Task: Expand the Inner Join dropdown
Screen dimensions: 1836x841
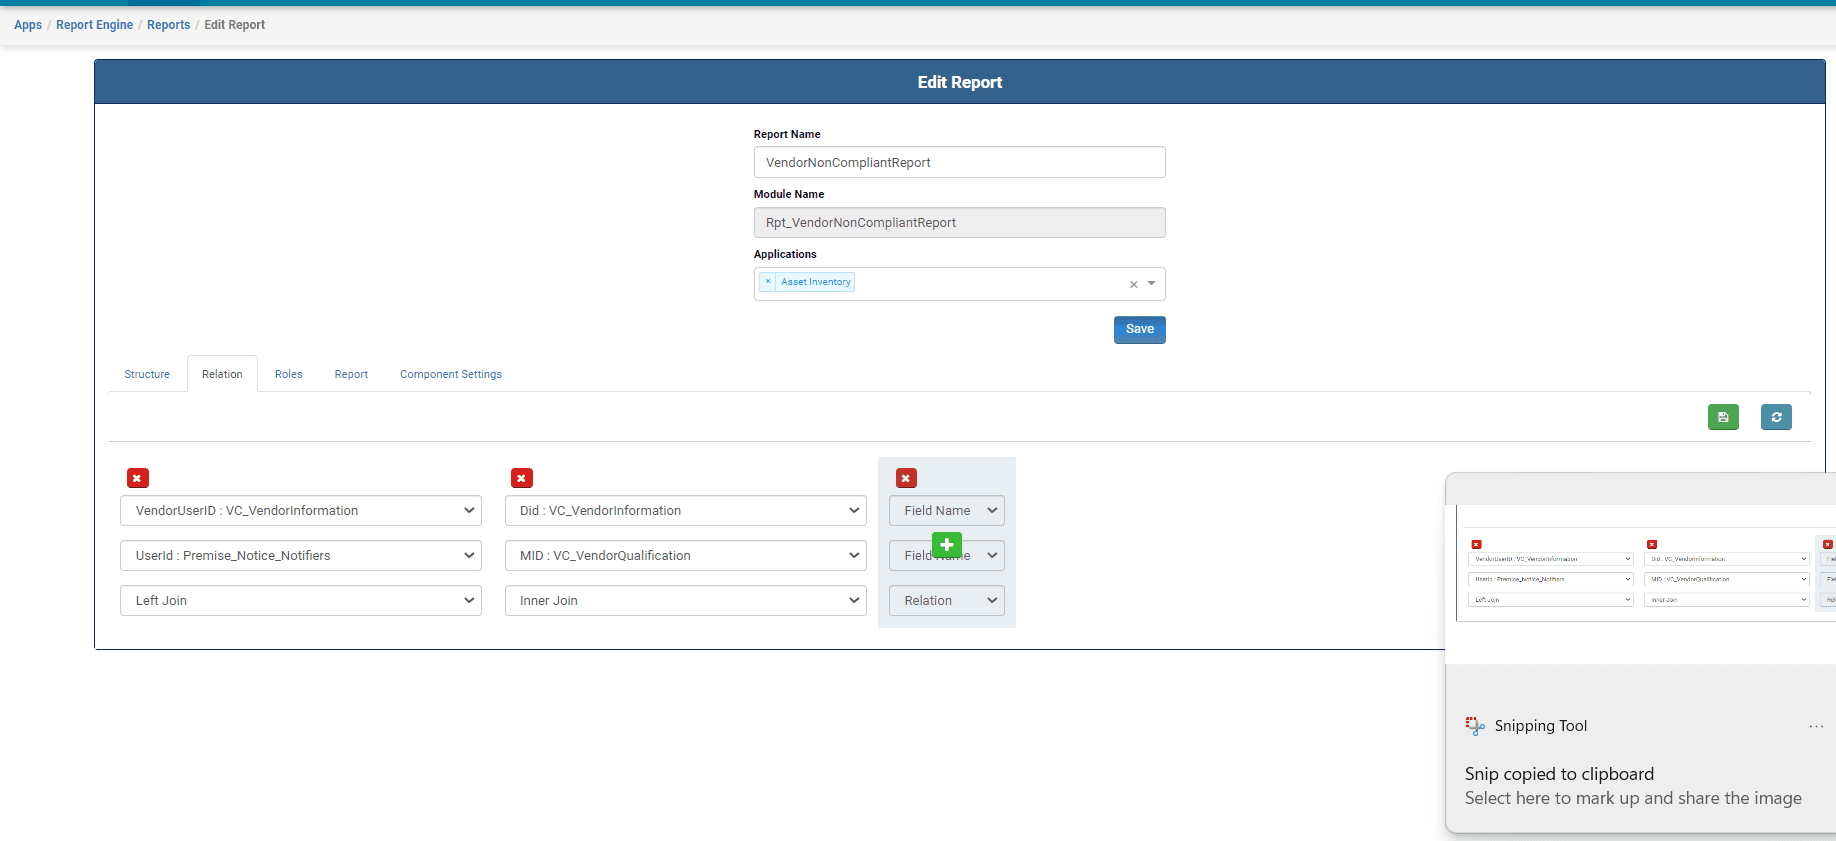Action: (x=686, y=601)
